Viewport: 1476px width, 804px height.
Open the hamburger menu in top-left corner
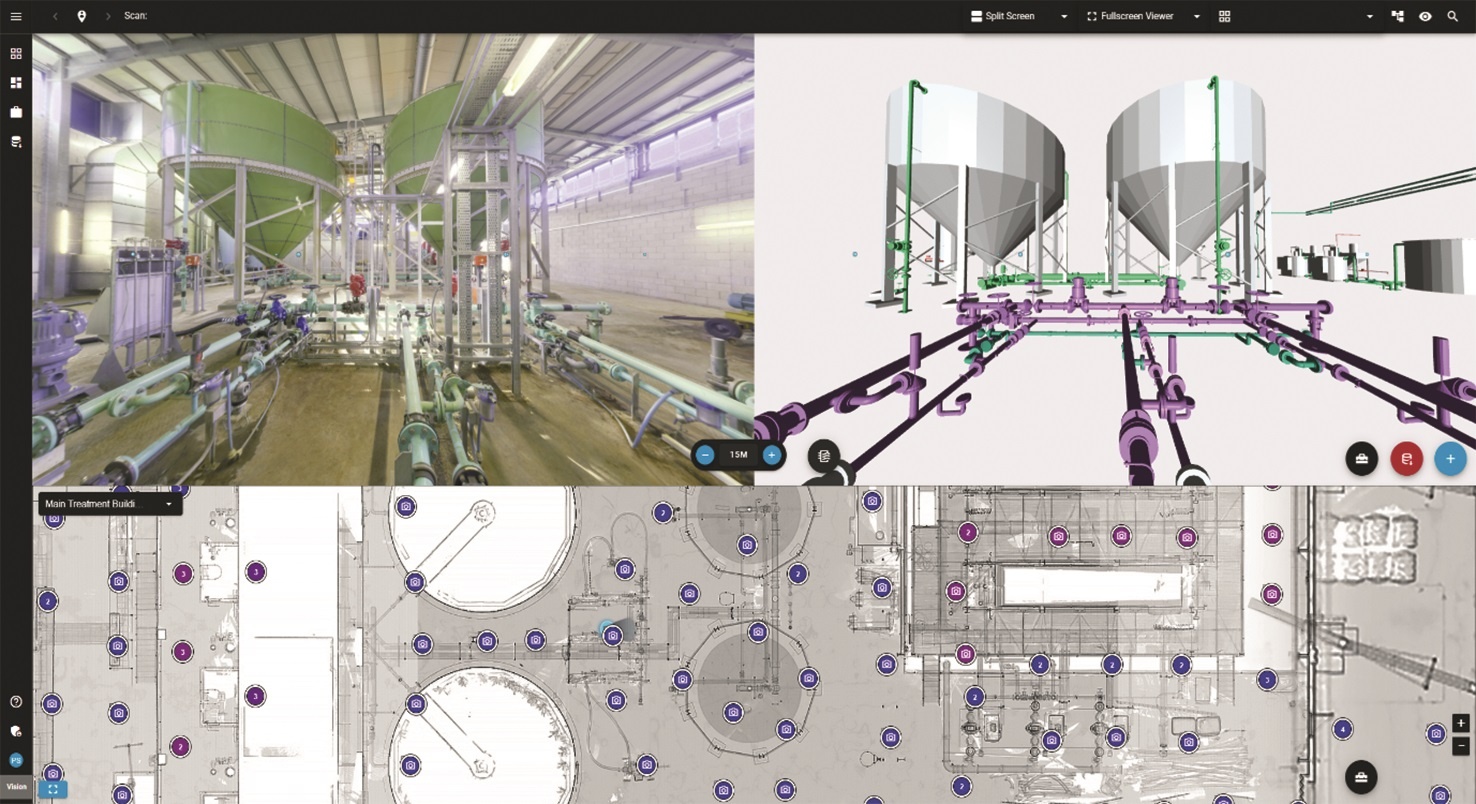16,16
